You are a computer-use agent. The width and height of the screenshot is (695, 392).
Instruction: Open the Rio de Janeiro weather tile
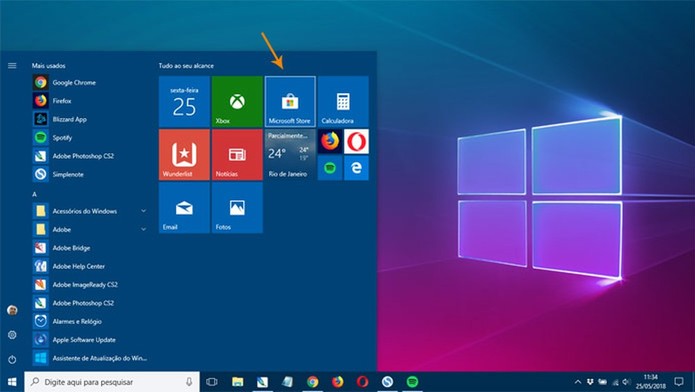[x=290, y=155]
